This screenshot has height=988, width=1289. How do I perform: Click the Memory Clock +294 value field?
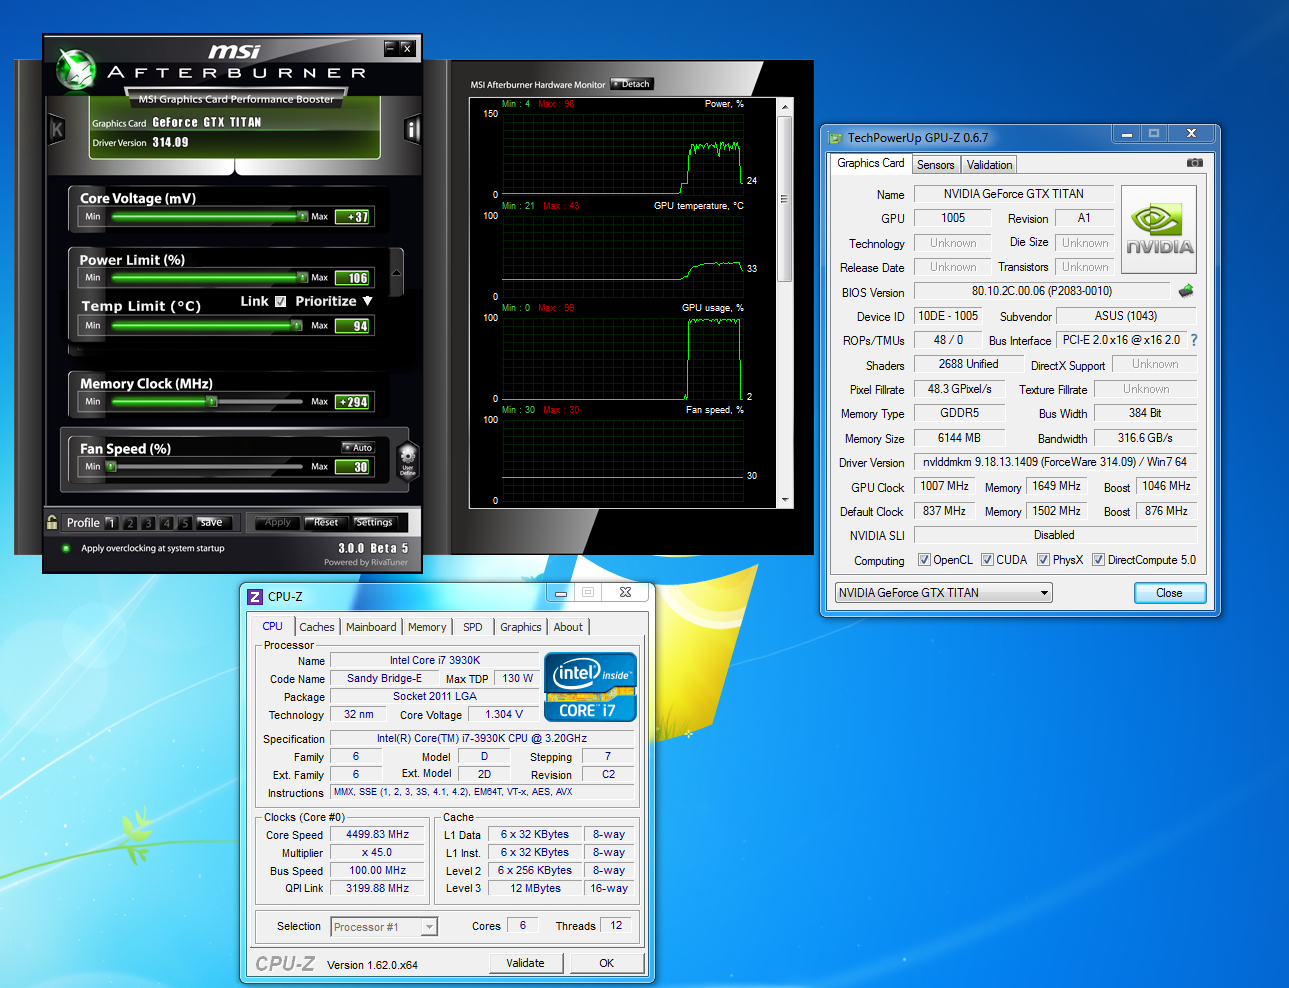(x=354, y=401)
